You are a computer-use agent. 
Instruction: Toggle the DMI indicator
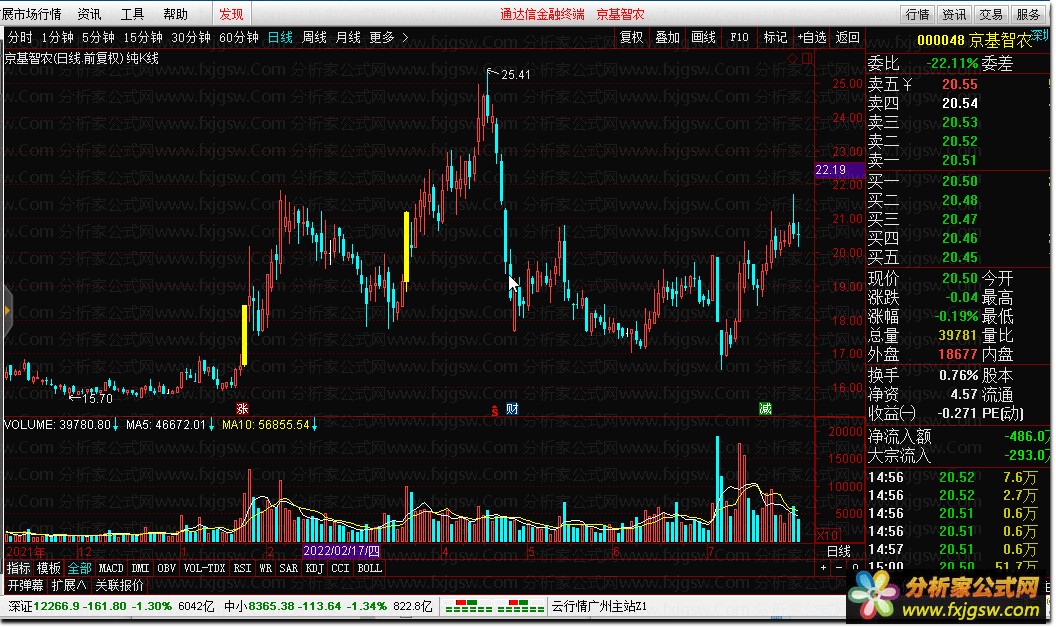point(140,568)
